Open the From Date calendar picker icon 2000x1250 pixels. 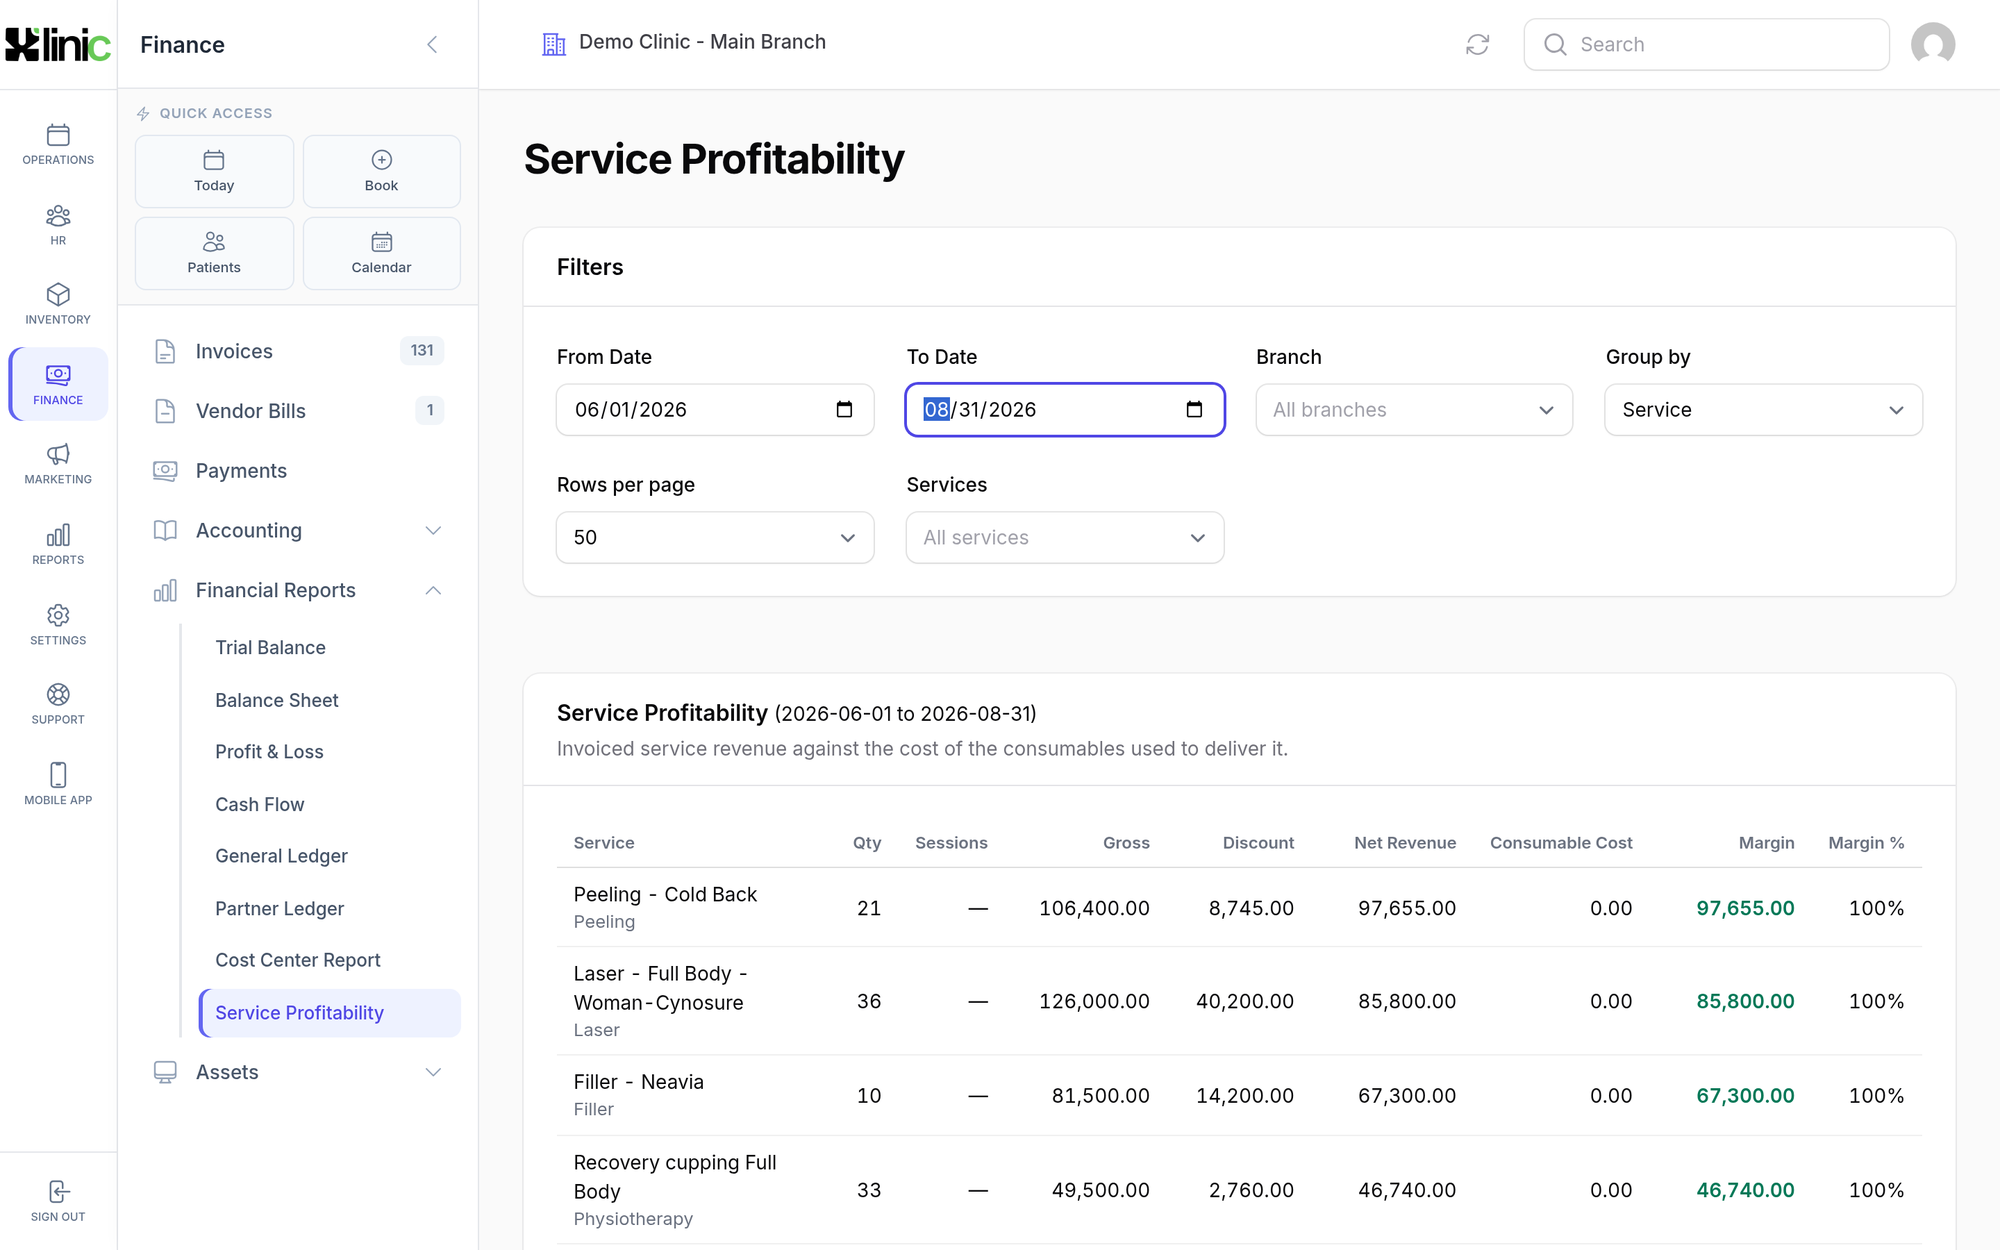pos(844,409)
